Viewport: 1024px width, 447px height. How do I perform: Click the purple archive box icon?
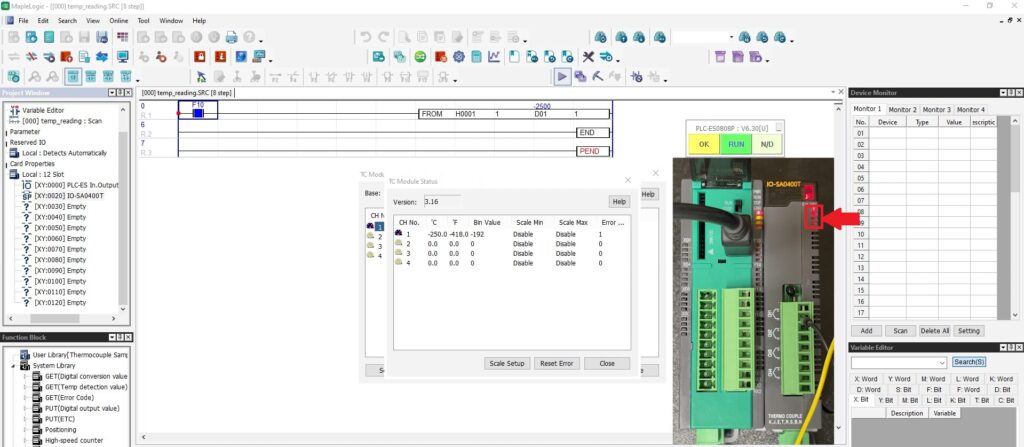[x=720, y=57]
